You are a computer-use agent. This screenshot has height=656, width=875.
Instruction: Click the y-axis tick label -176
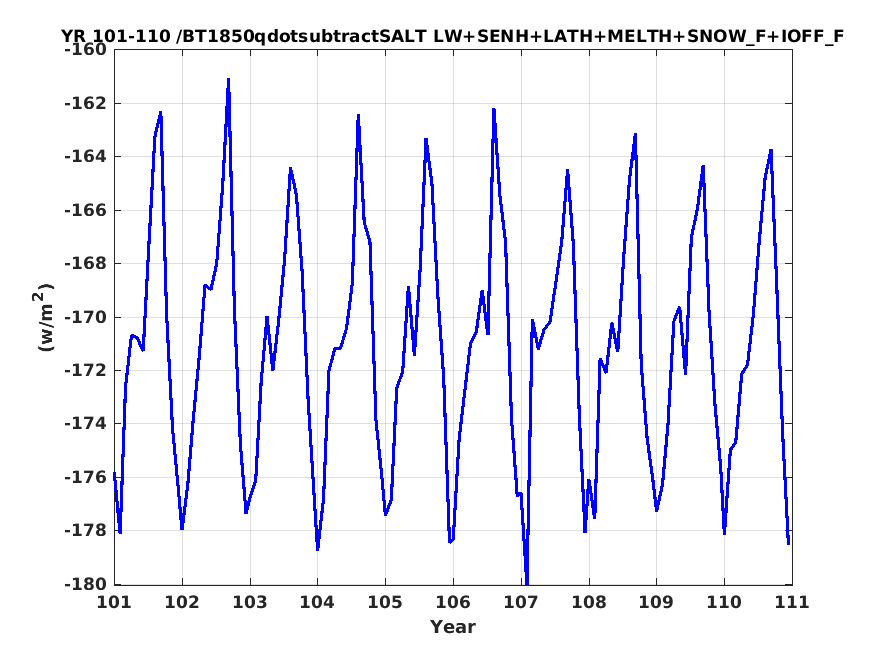point(85,477)
